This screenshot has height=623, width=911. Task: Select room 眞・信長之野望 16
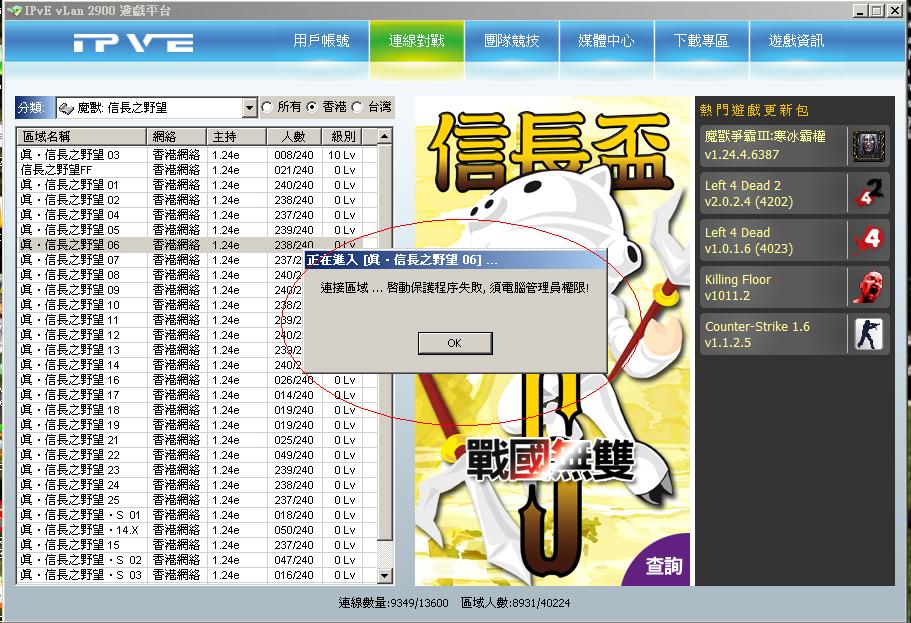point(198,380)
